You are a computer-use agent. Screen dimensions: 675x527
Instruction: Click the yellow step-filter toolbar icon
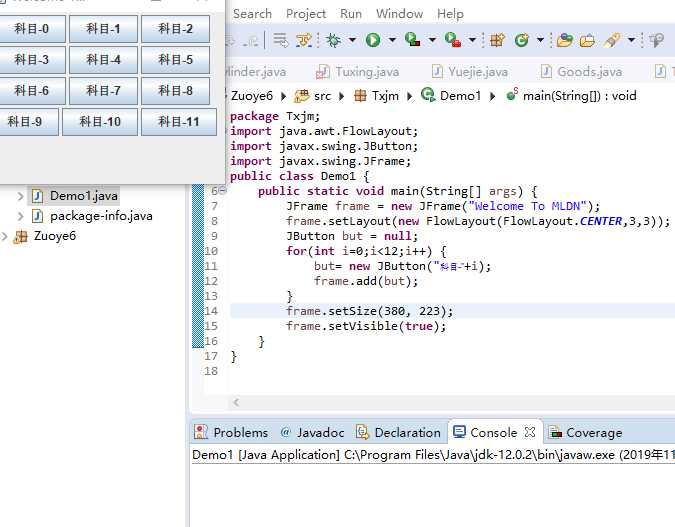click(x=304, y=40)
